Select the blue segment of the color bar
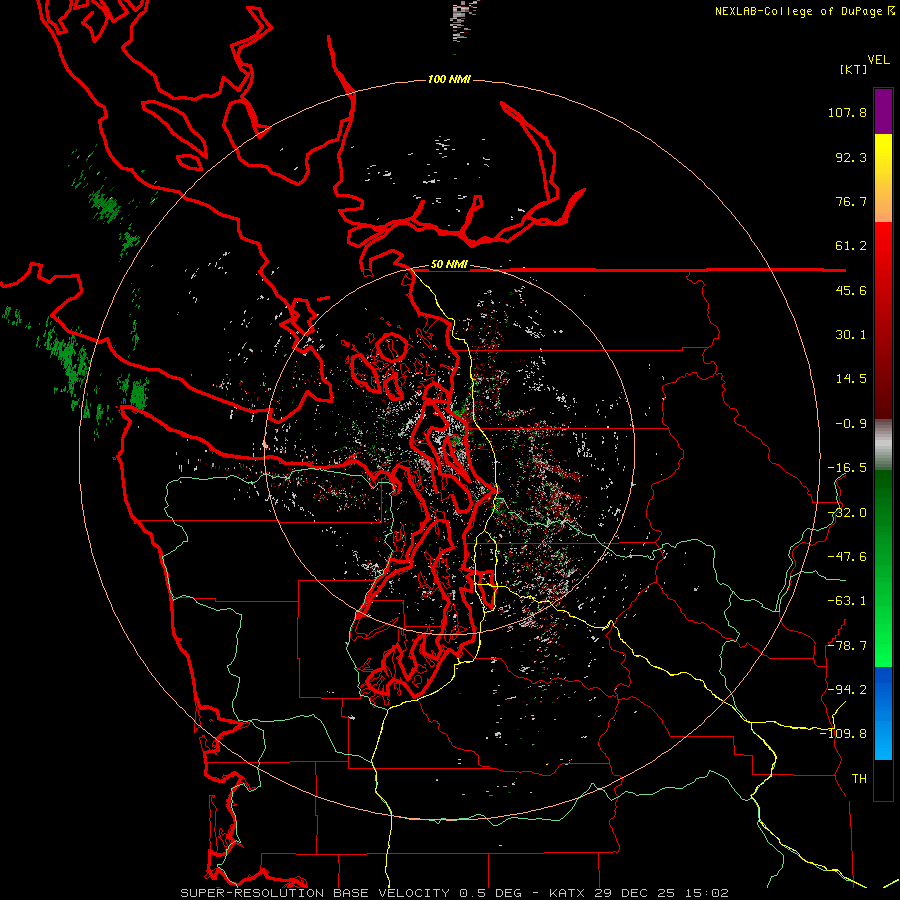Screen dimensions: 900x900 (x=883, y=713)
